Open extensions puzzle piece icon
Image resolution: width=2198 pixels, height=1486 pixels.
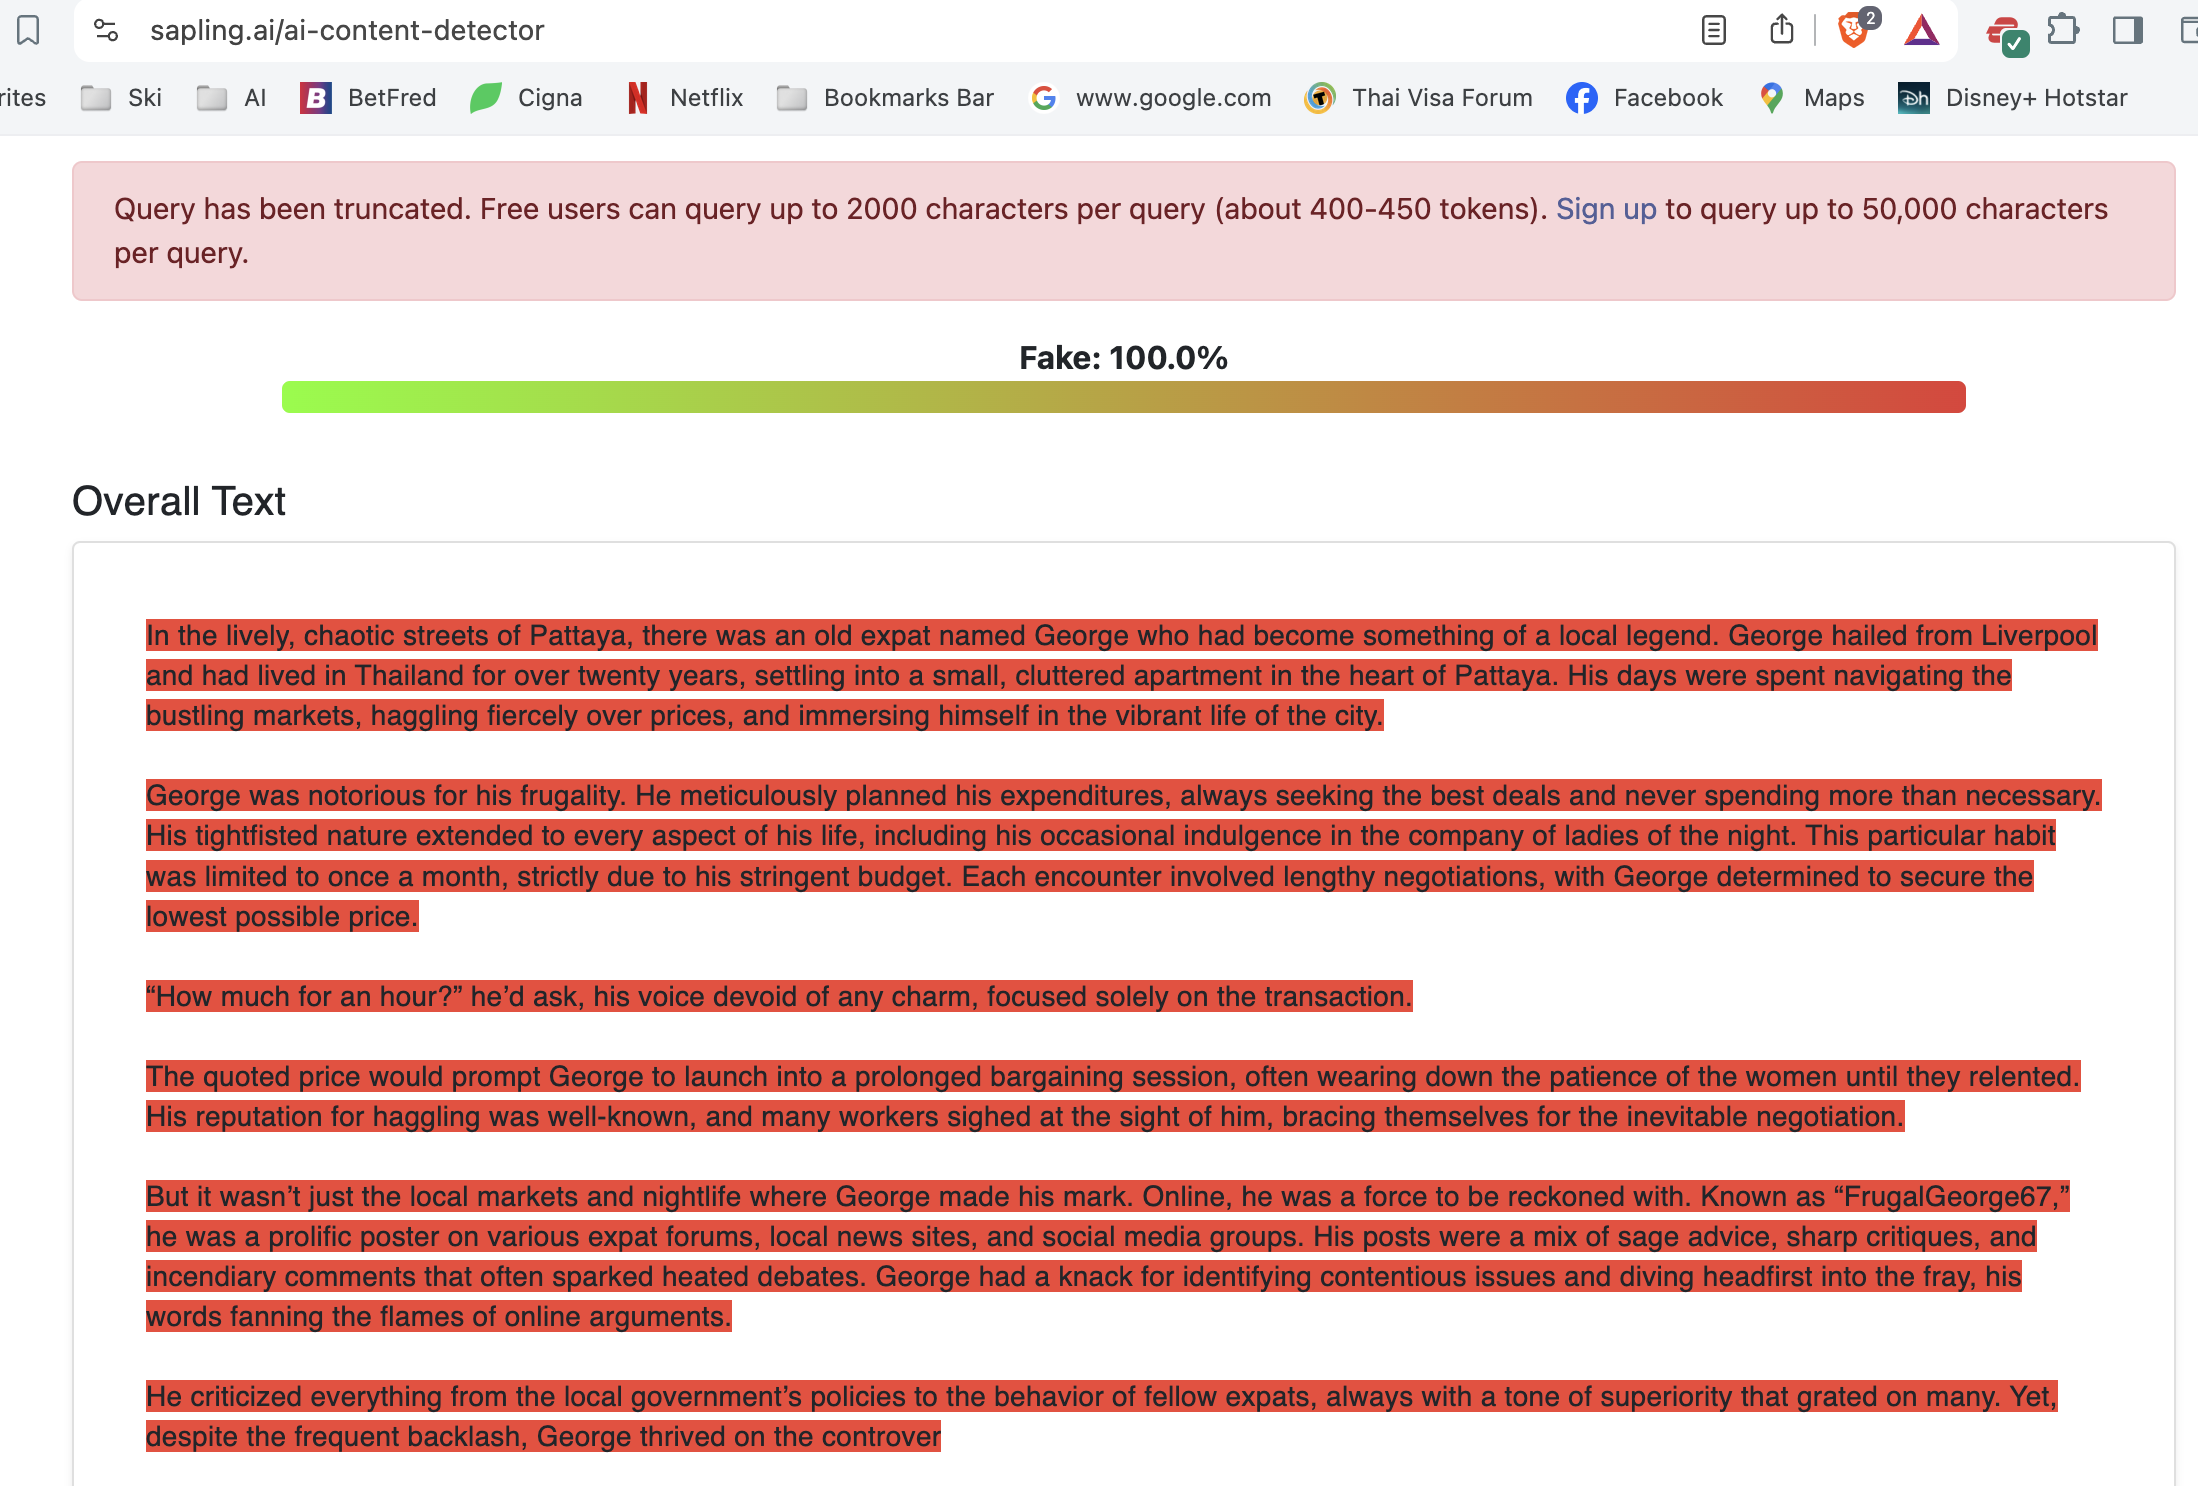pyautogui.click(x=2063, y=30)
